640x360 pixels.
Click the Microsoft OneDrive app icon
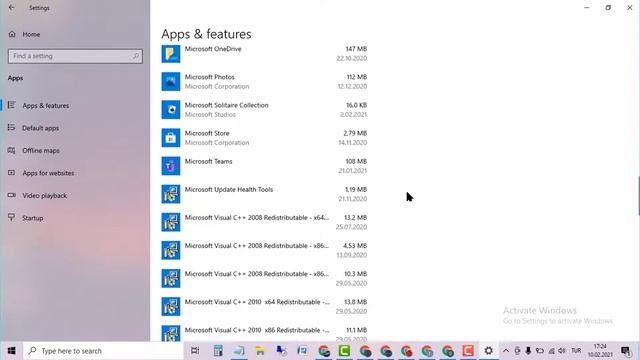[x=171, y=53]
